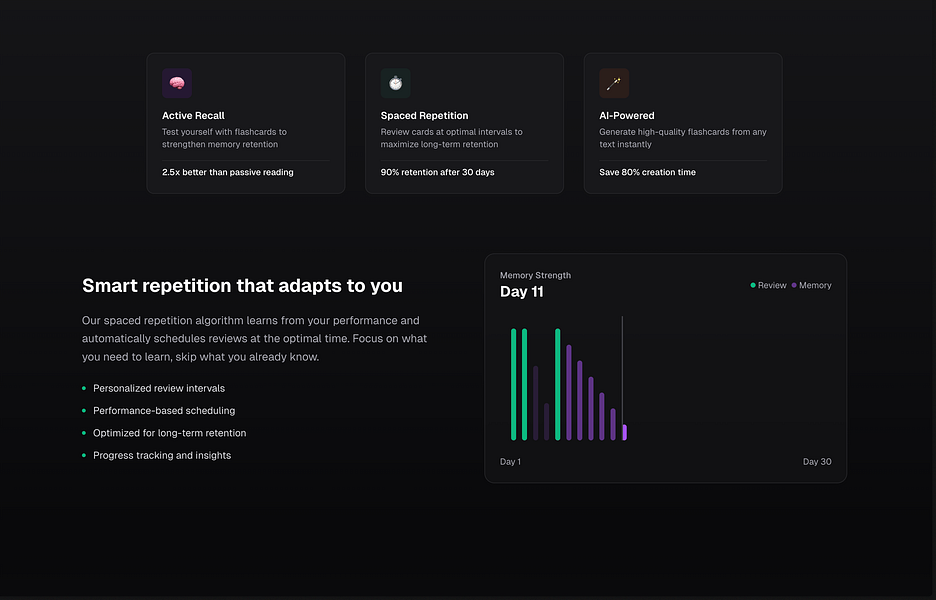Click the 'Day 1' axis label
This screenshot has width=936, height=600.
click(510, 461)
